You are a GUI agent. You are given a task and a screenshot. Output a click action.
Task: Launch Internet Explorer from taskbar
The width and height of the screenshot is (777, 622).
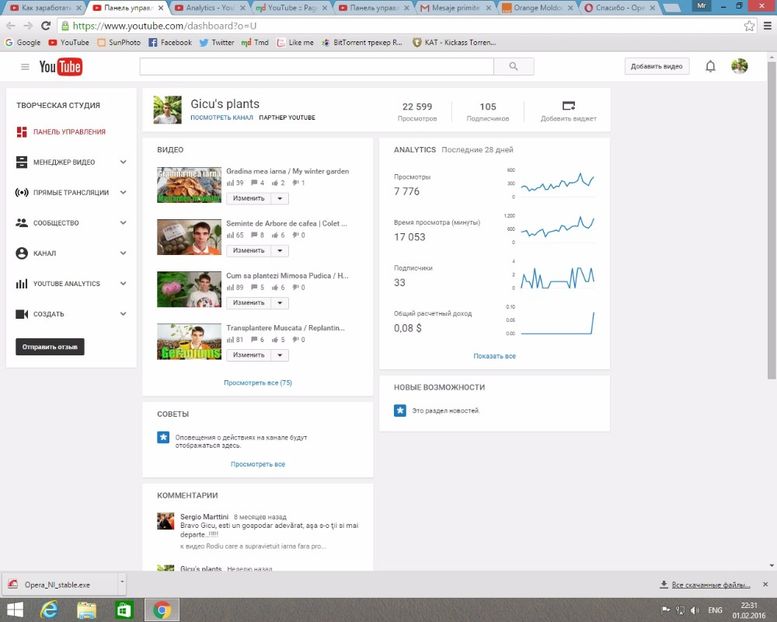pyautogui.click(x=50, y=610)
